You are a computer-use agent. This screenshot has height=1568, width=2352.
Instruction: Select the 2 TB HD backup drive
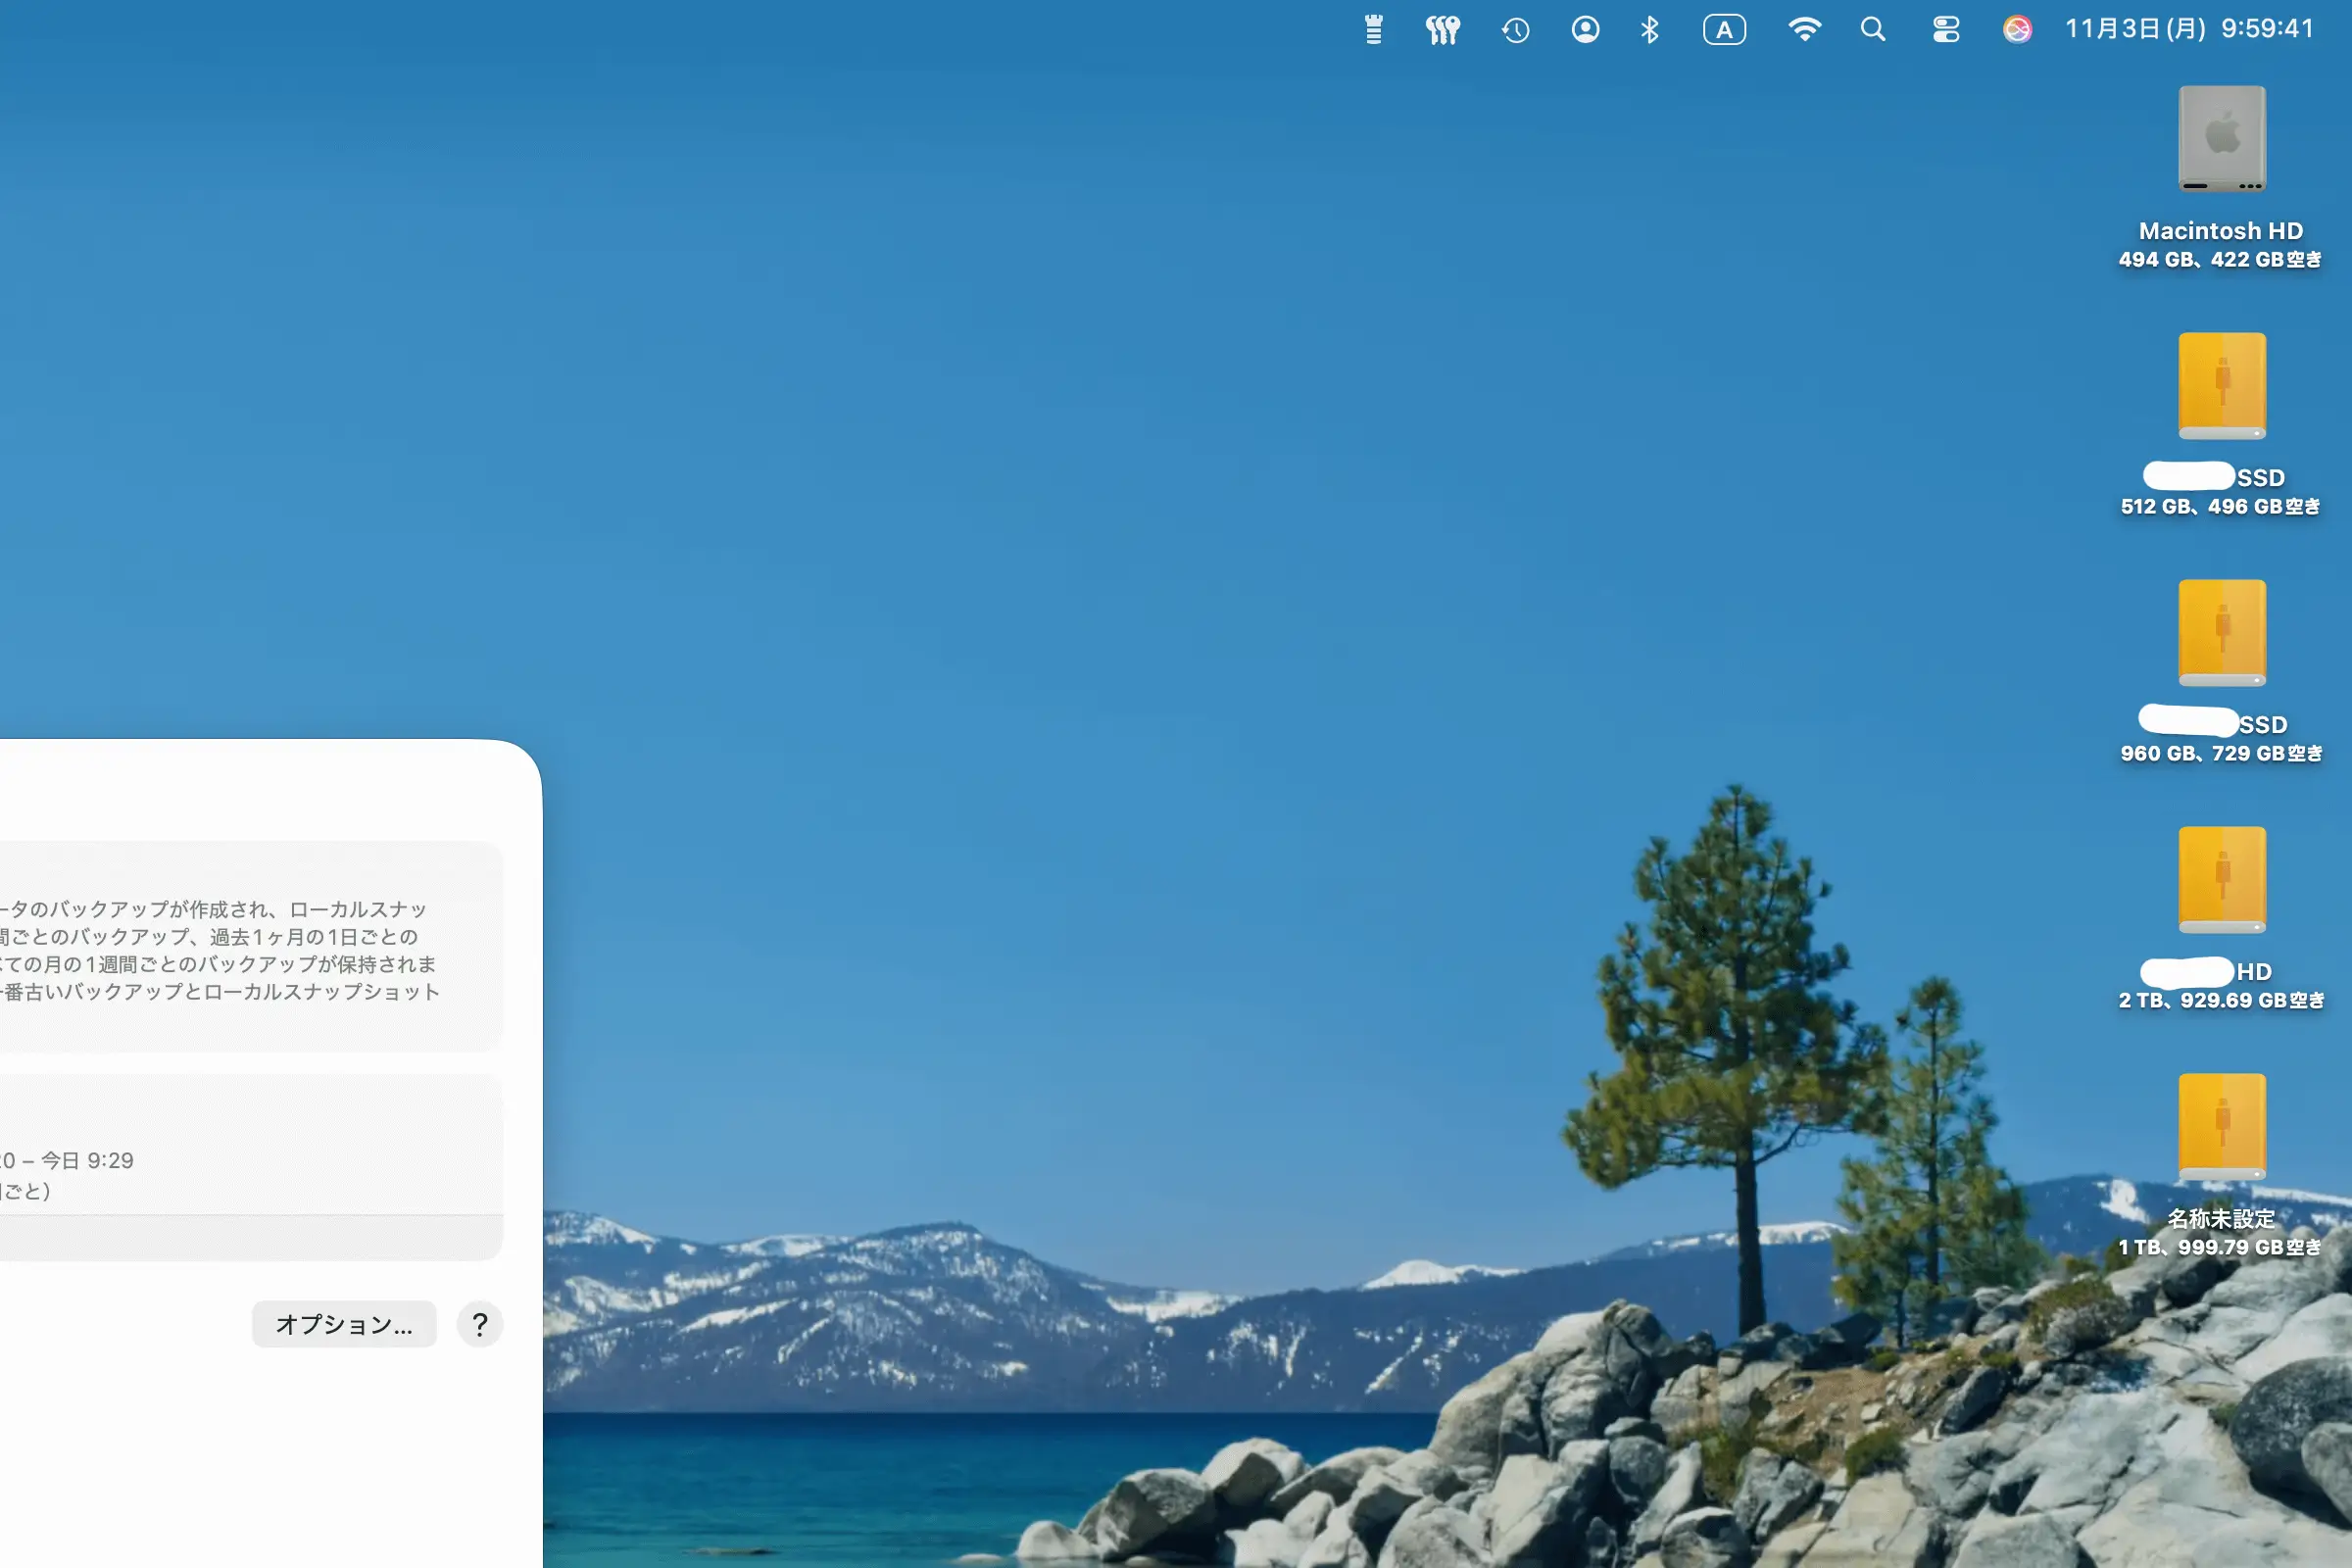(x=2221, y=881)
